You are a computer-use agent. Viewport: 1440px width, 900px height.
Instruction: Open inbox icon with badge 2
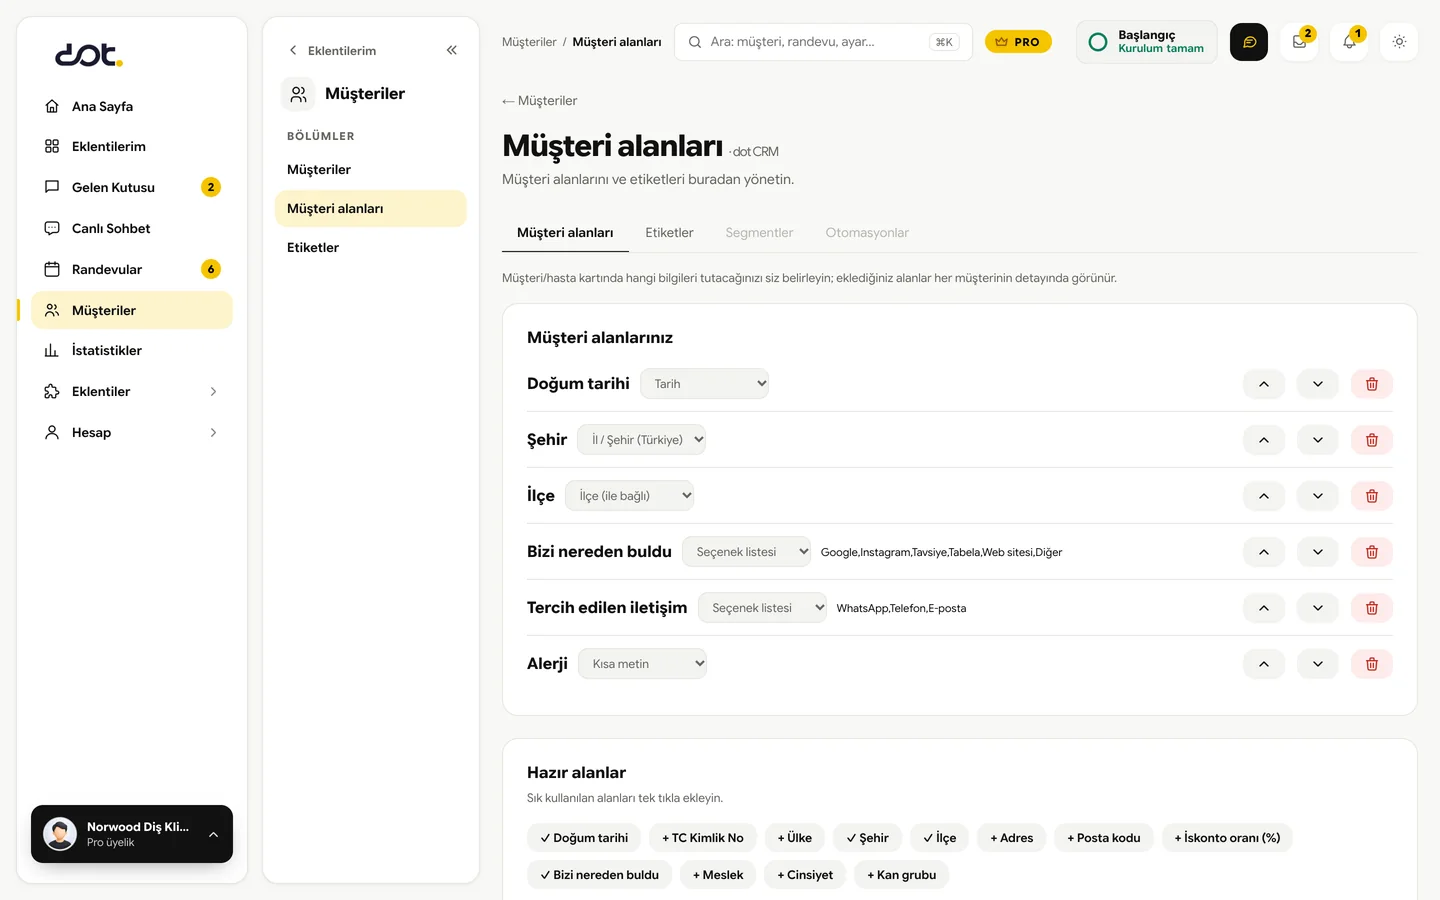pyautogui.click(x=1299, y=42)
